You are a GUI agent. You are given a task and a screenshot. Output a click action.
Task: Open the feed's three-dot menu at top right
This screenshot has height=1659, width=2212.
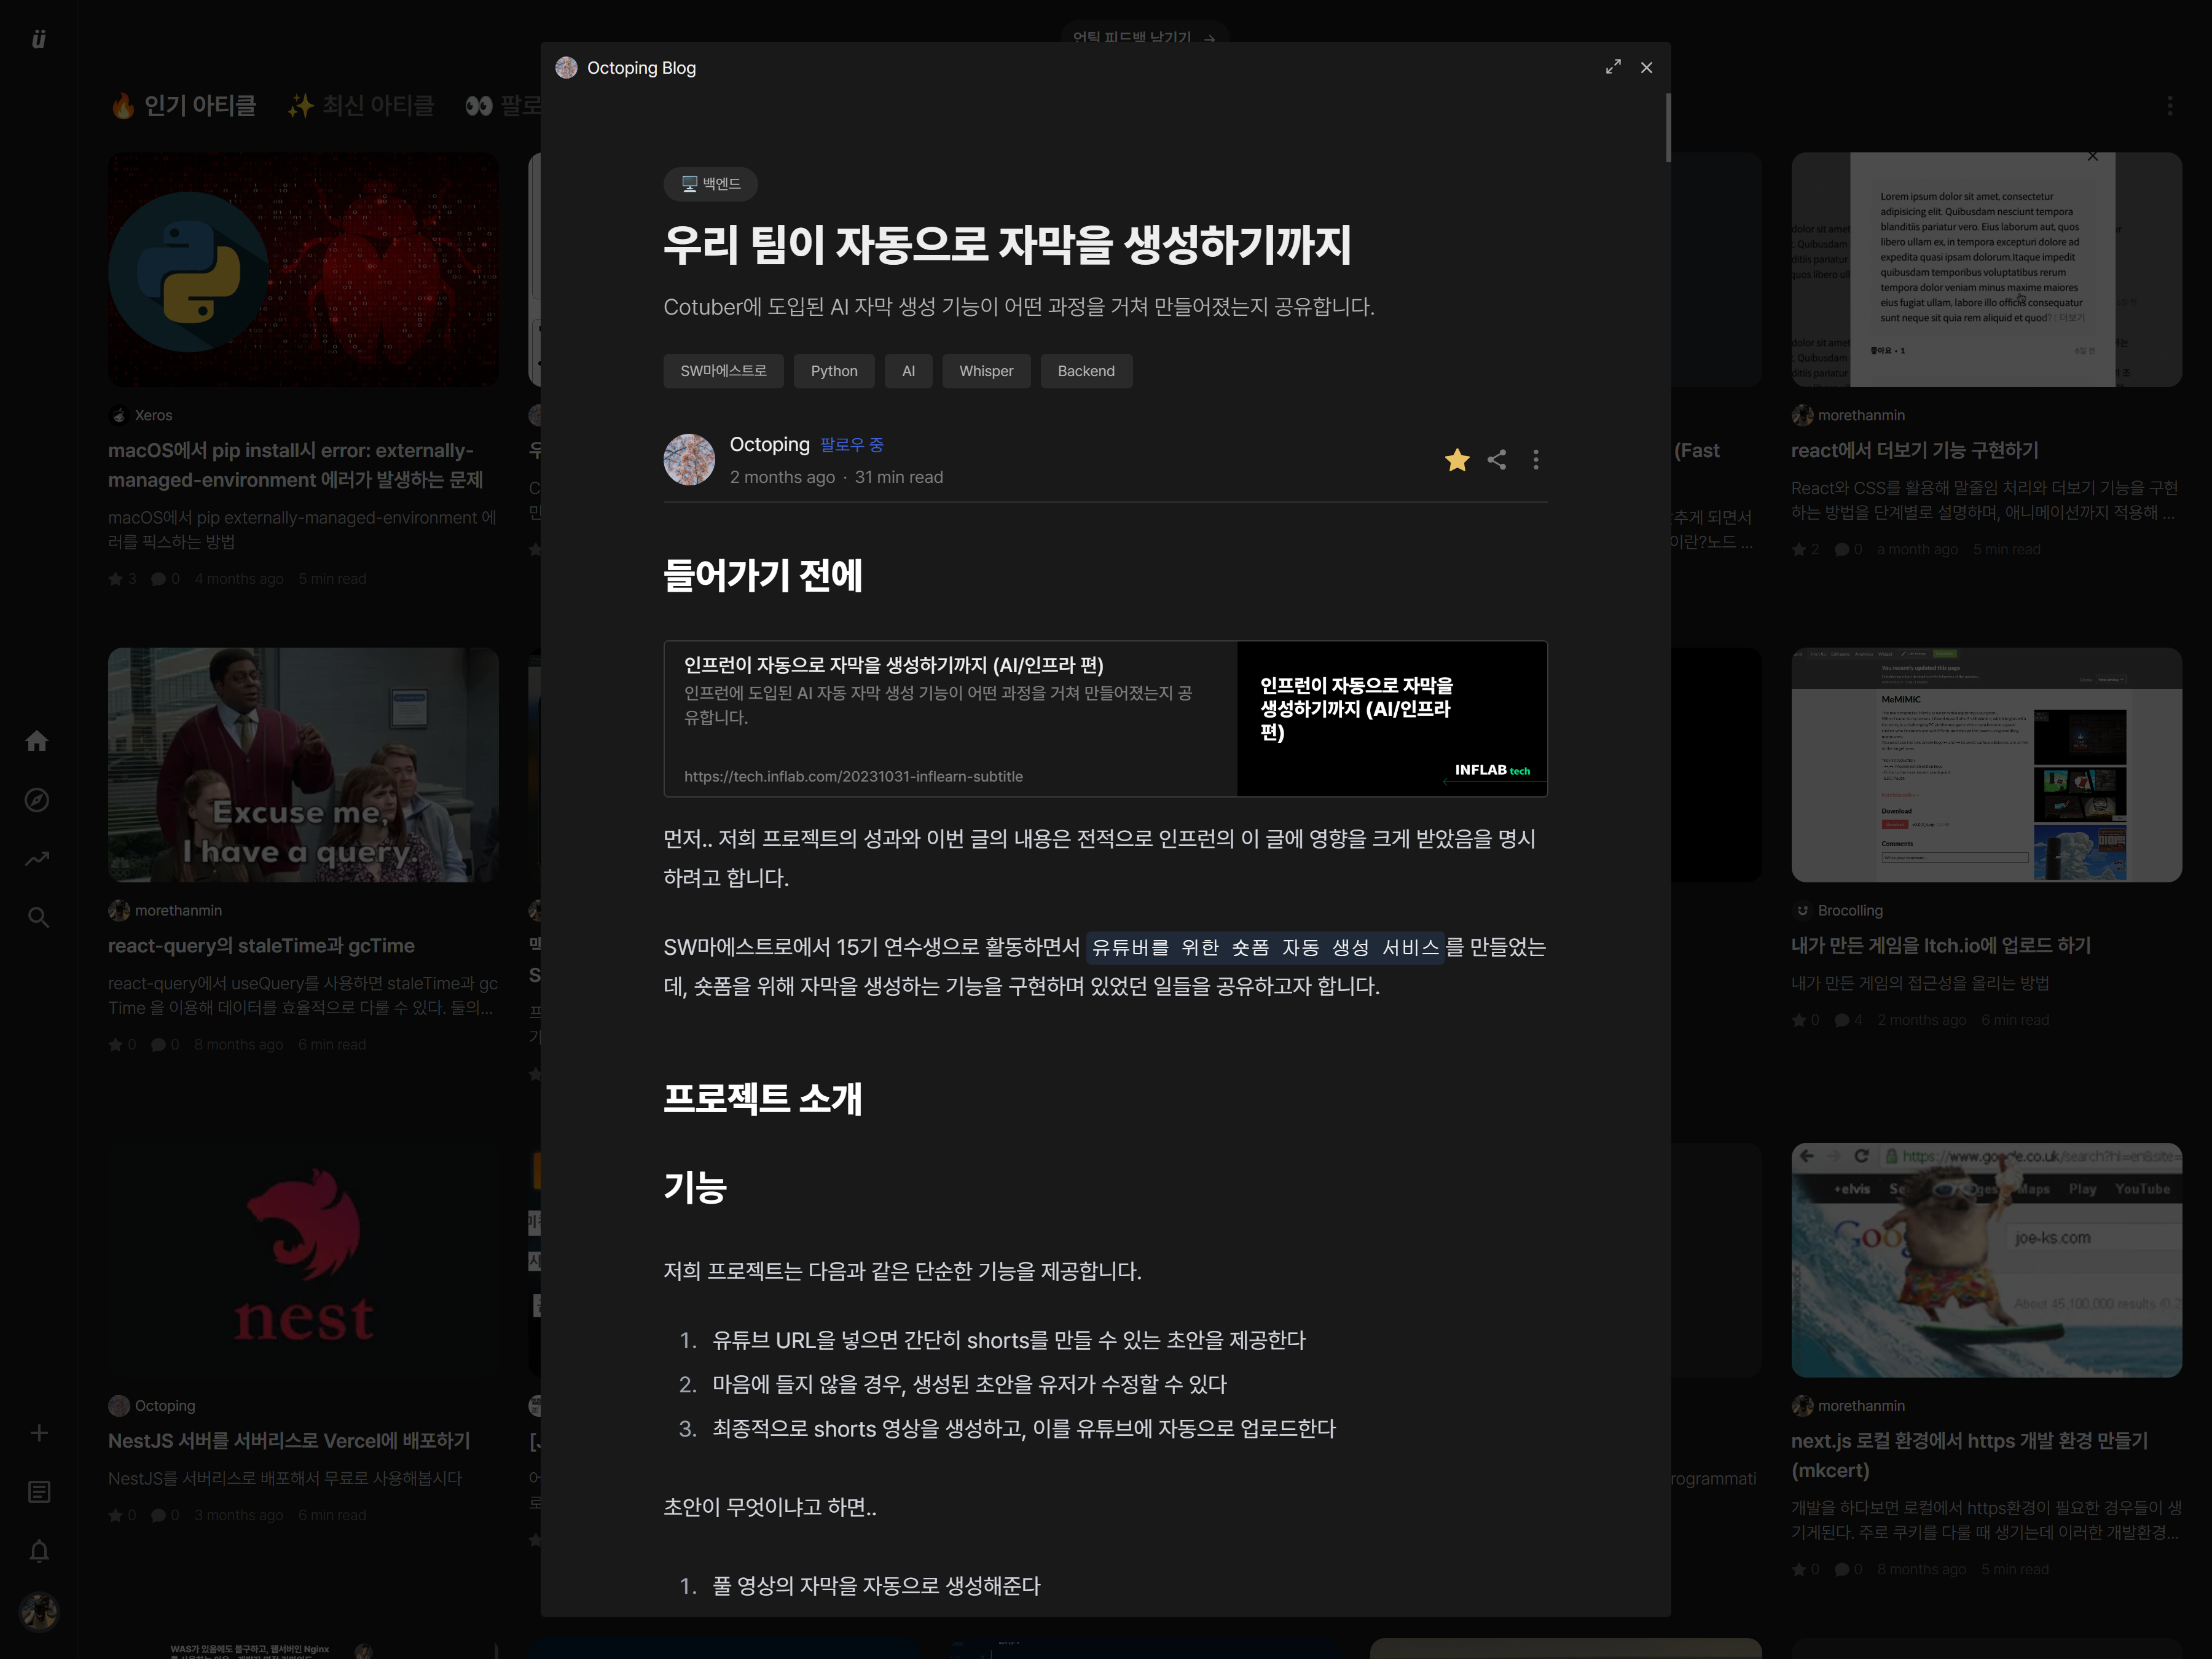click(2170, 106)
